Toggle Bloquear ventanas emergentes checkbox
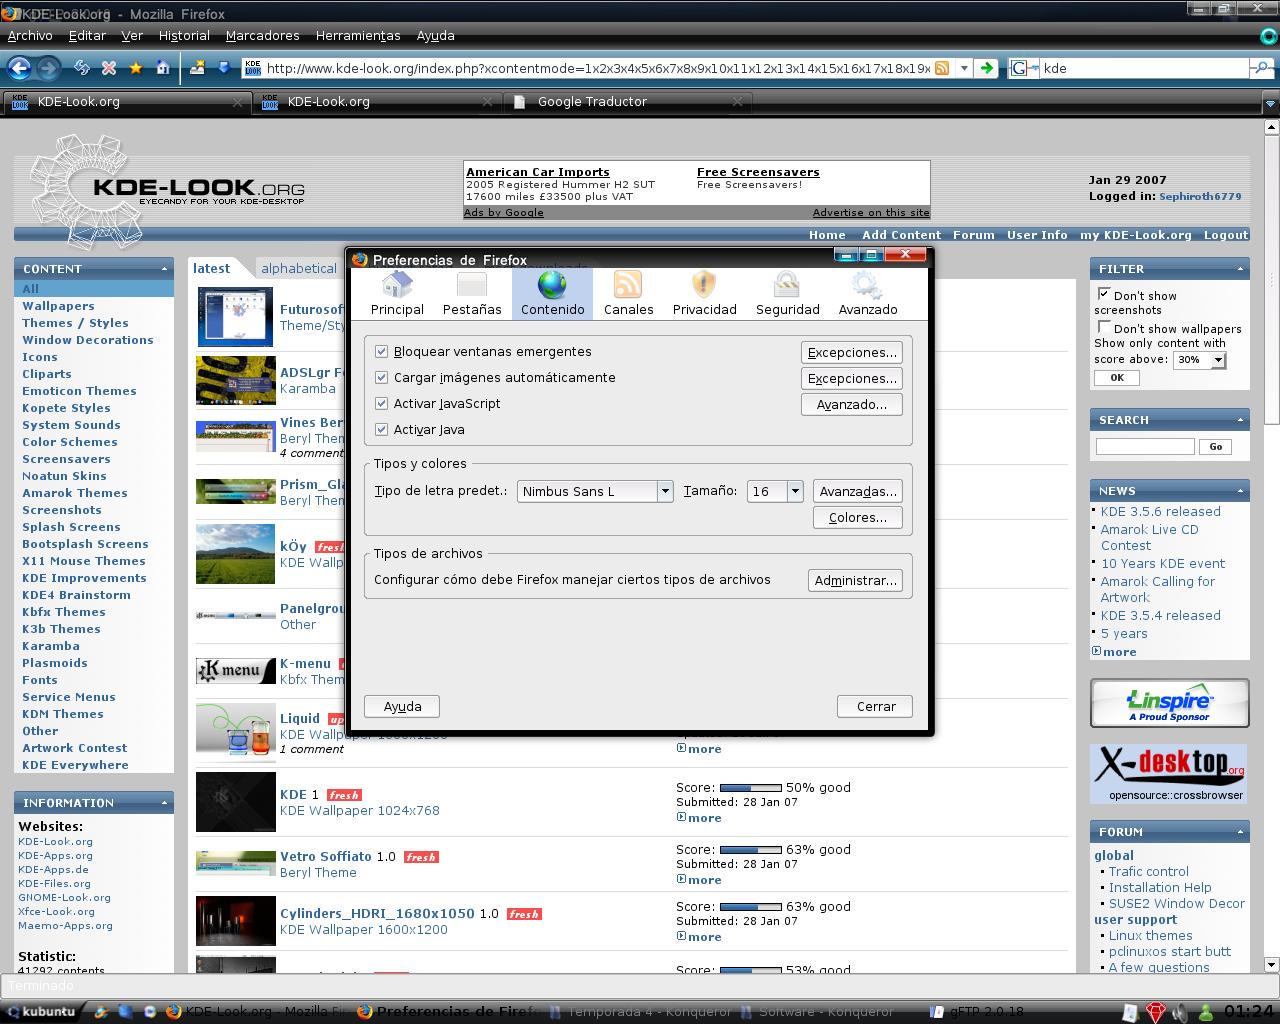This screenshot has height=1024, width=1280. pyautogui.click(x=381, y=351)
